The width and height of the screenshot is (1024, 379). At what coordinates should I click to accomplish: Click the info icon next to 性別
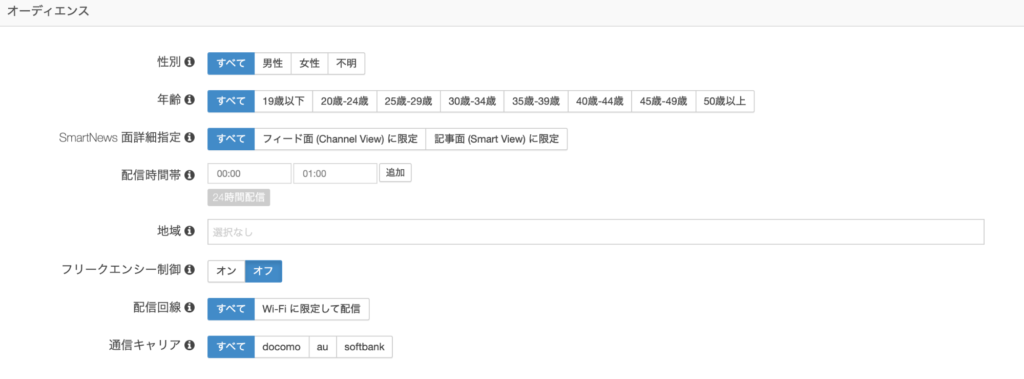tap(189, 63)
